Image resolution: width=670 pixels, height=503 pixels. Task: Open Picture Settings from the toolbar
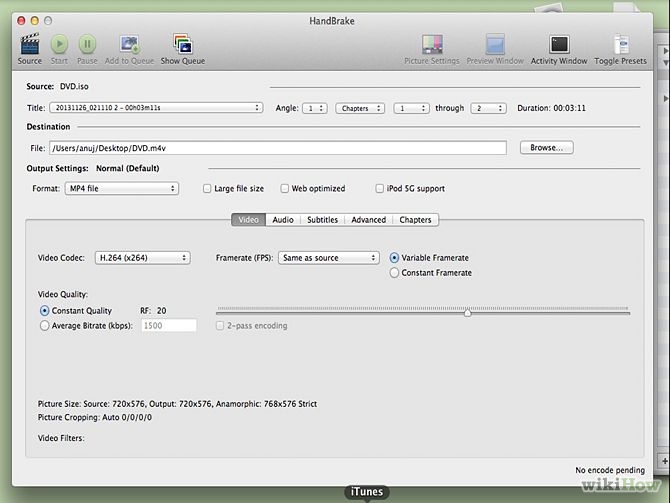[x=432, y=44]
